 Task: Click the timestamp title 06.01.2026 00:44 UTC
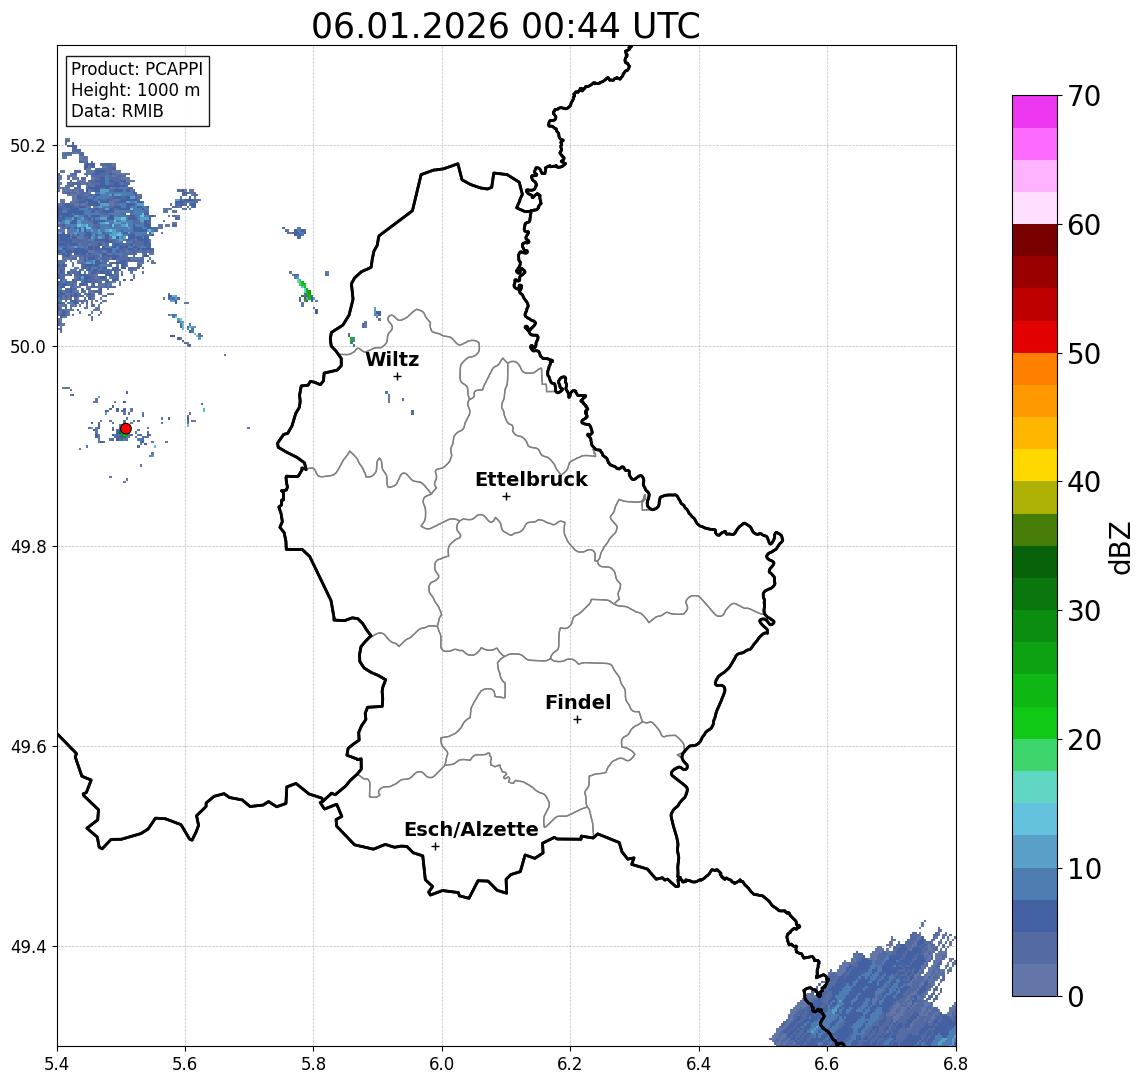[x=505, y=26]
